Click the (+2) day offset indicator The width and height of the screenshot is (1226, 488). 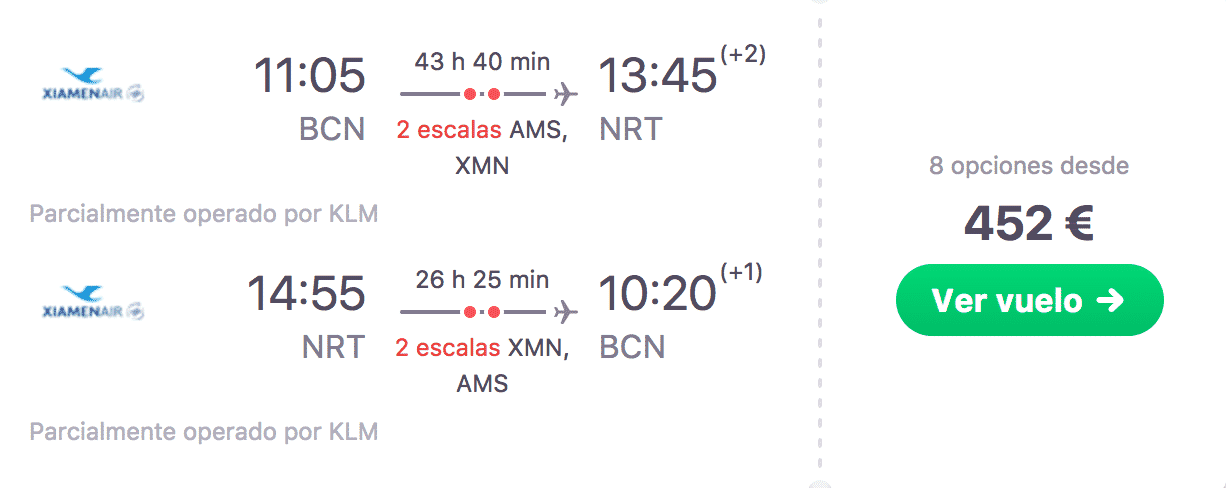tap(744, 55)
